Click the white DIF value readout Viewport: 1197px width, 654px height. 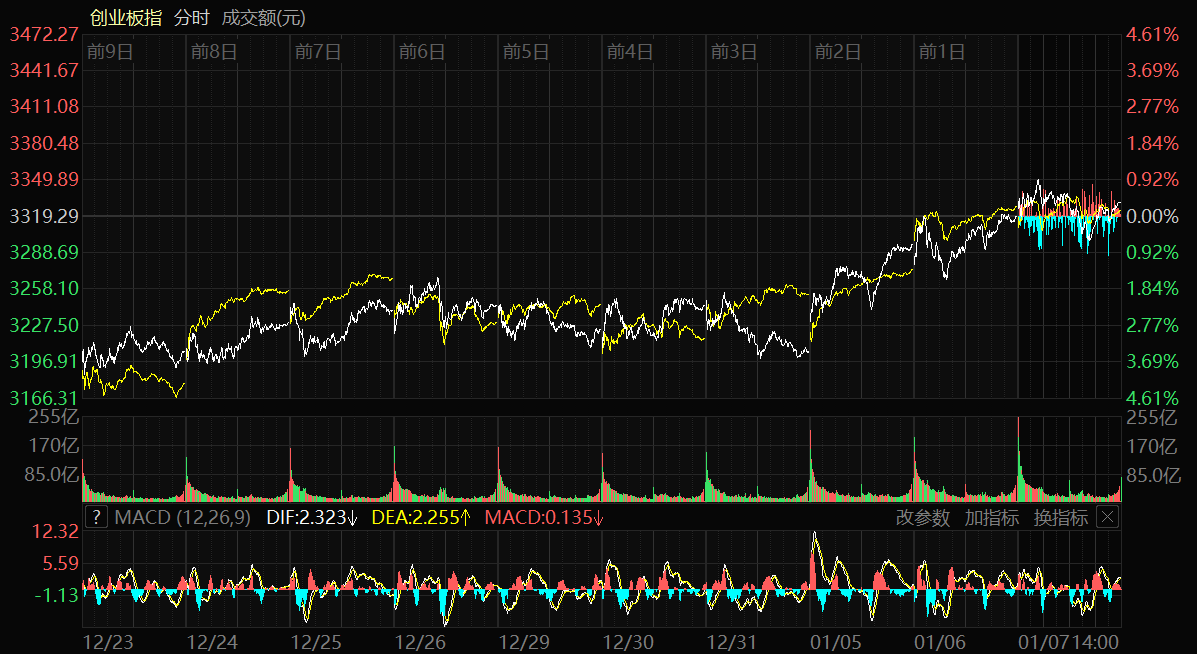click(312, 517)
